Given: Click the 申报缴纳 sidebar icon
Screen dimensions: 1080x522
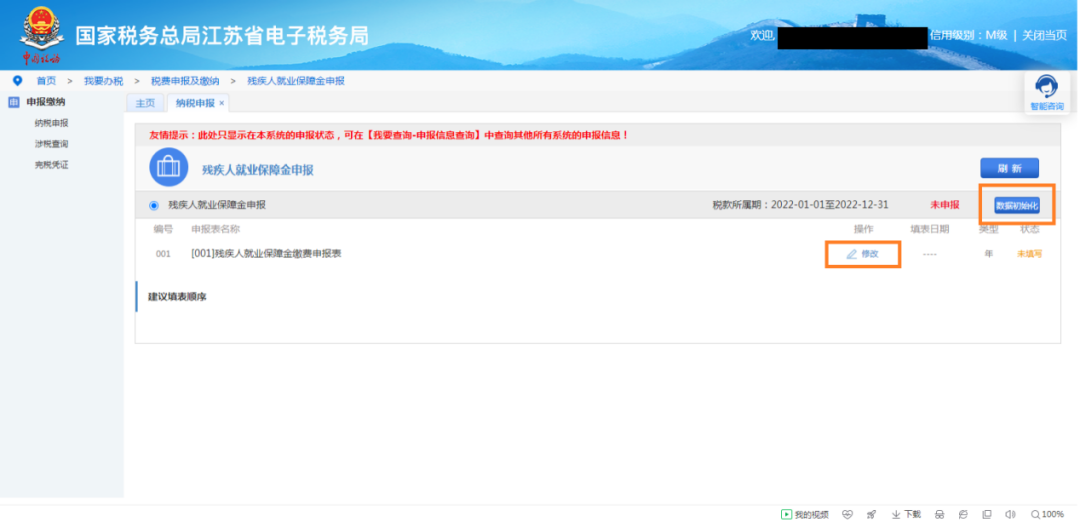Looking at the screenshot, I should pyautogui.click(x=14, y=102).
